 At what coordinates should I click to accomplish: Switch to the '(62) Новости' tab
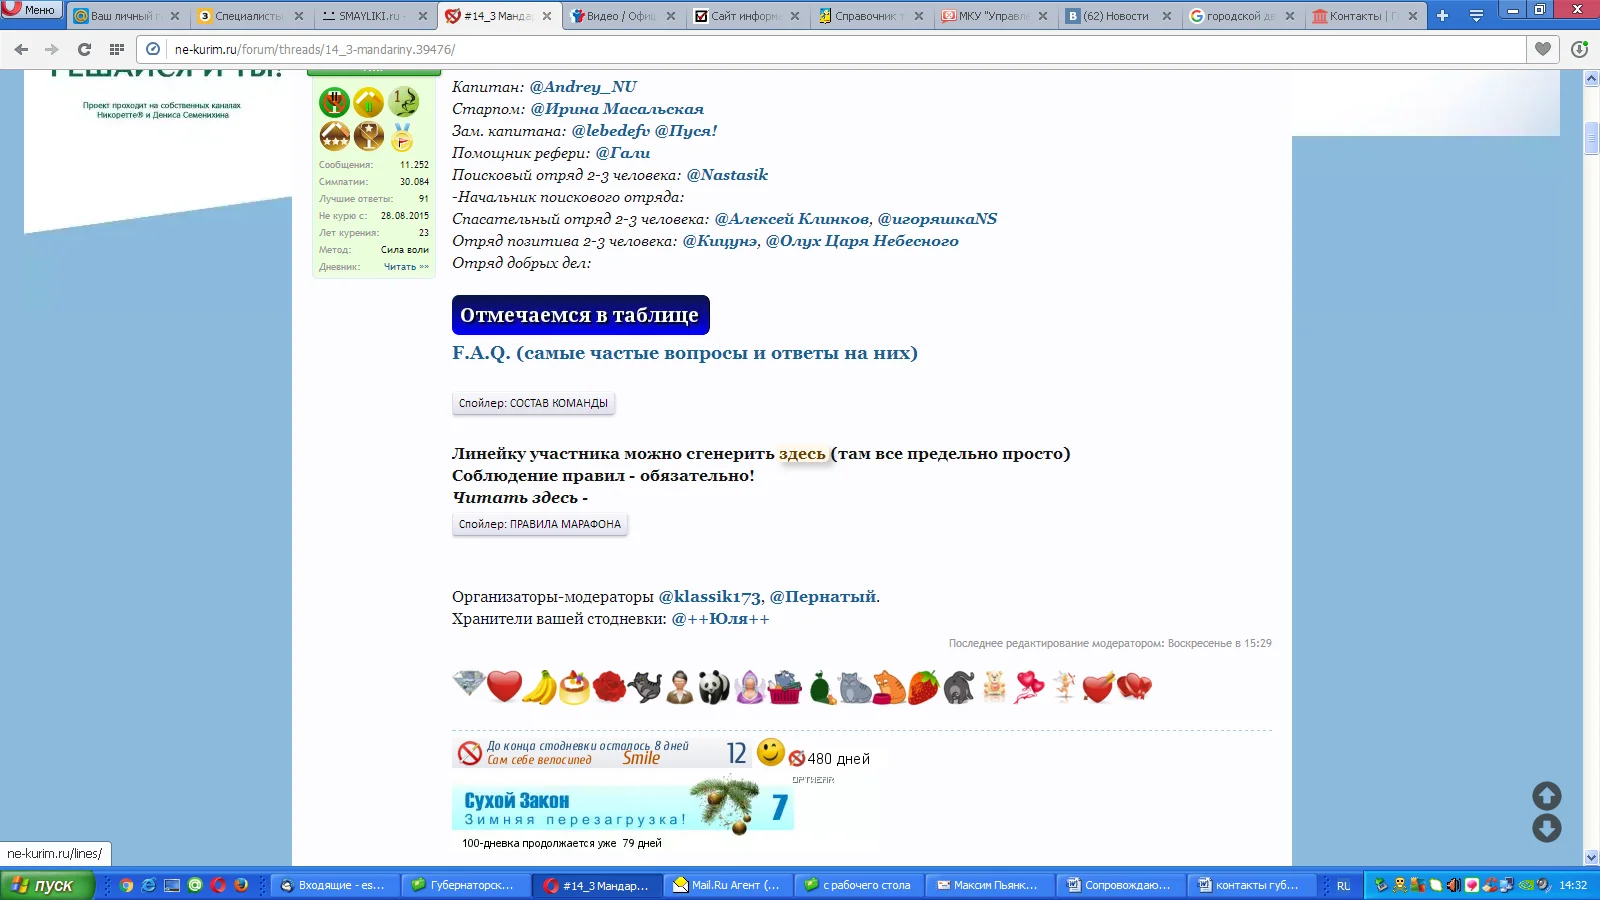[1118, 16]
